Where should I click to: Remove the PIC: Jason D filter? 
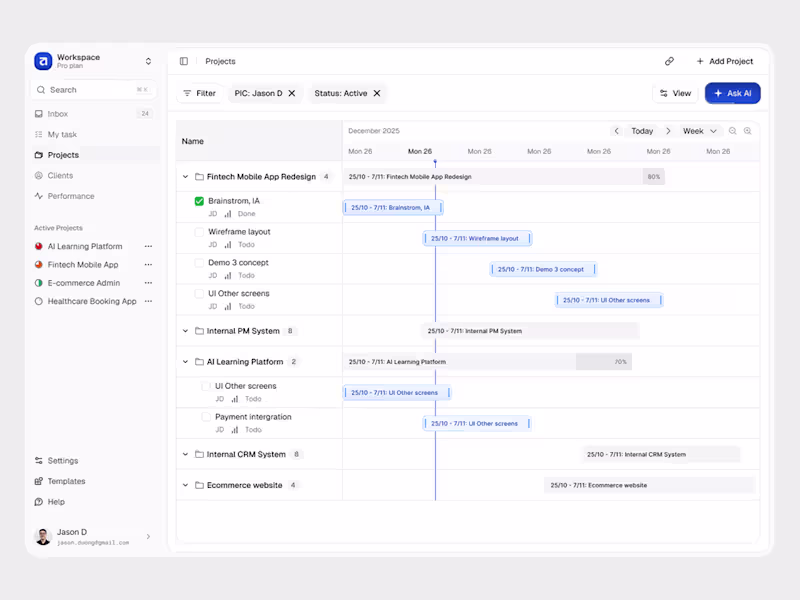292,93
